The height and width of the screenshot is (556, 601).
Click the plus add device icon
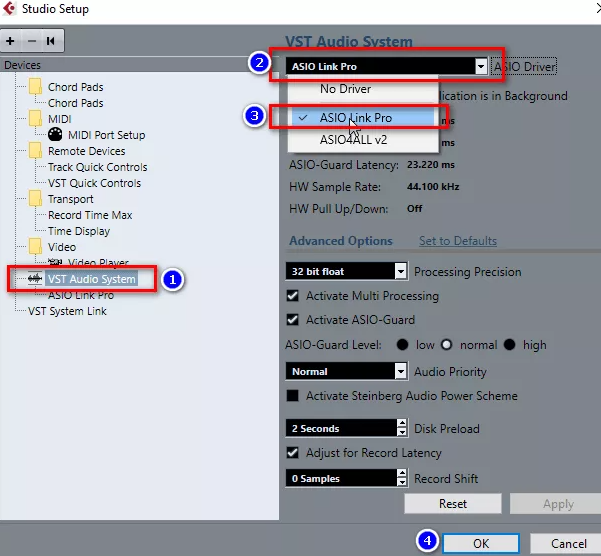click(x=11, y=41)
